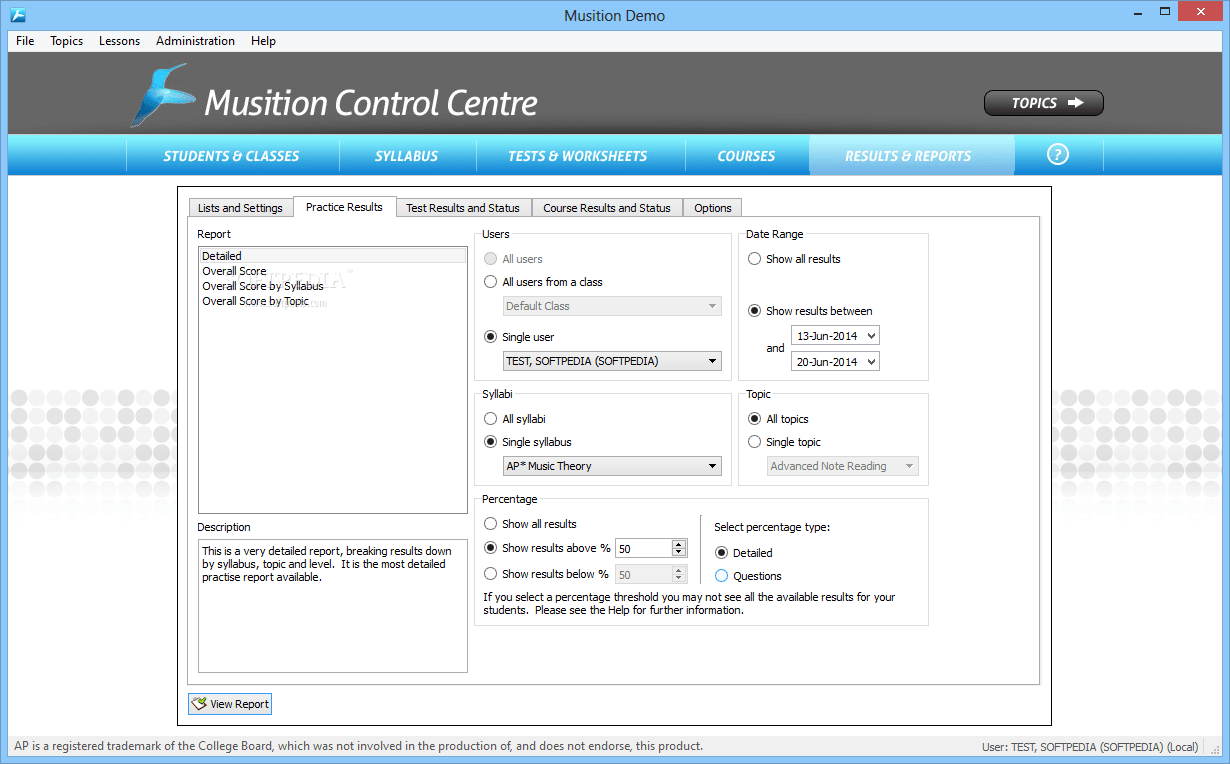Go to Syllabus section

pos(407,156)
